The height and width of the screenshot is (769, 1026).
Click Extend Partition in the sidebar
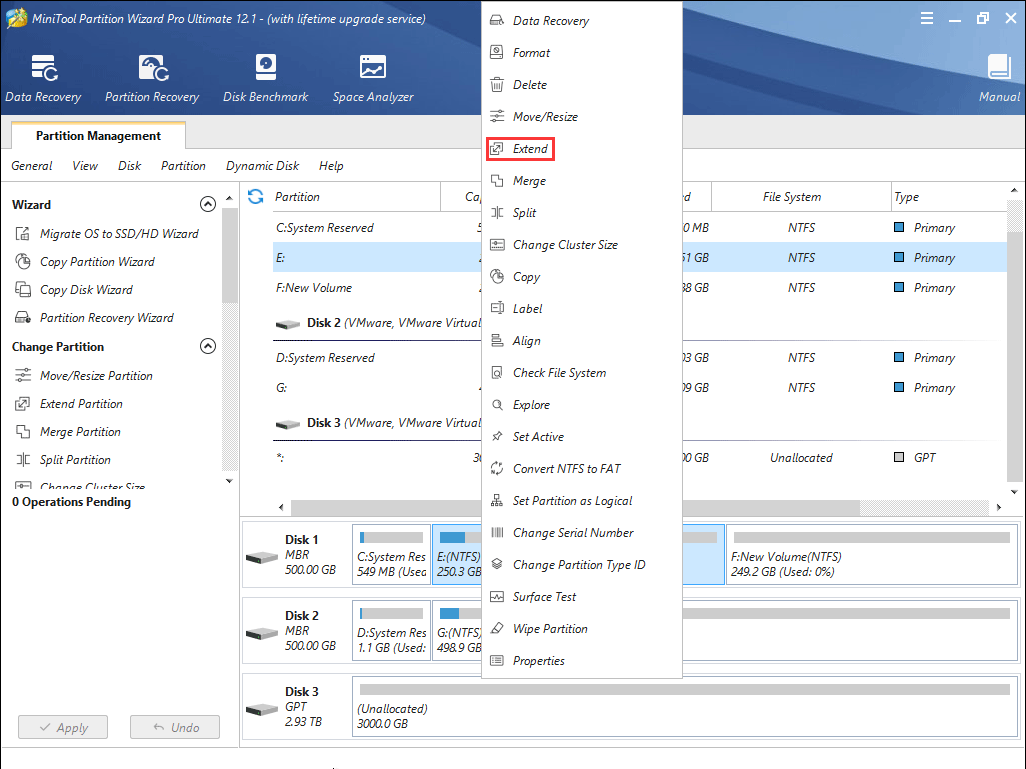pyautogui.click(x=69, y=404)
